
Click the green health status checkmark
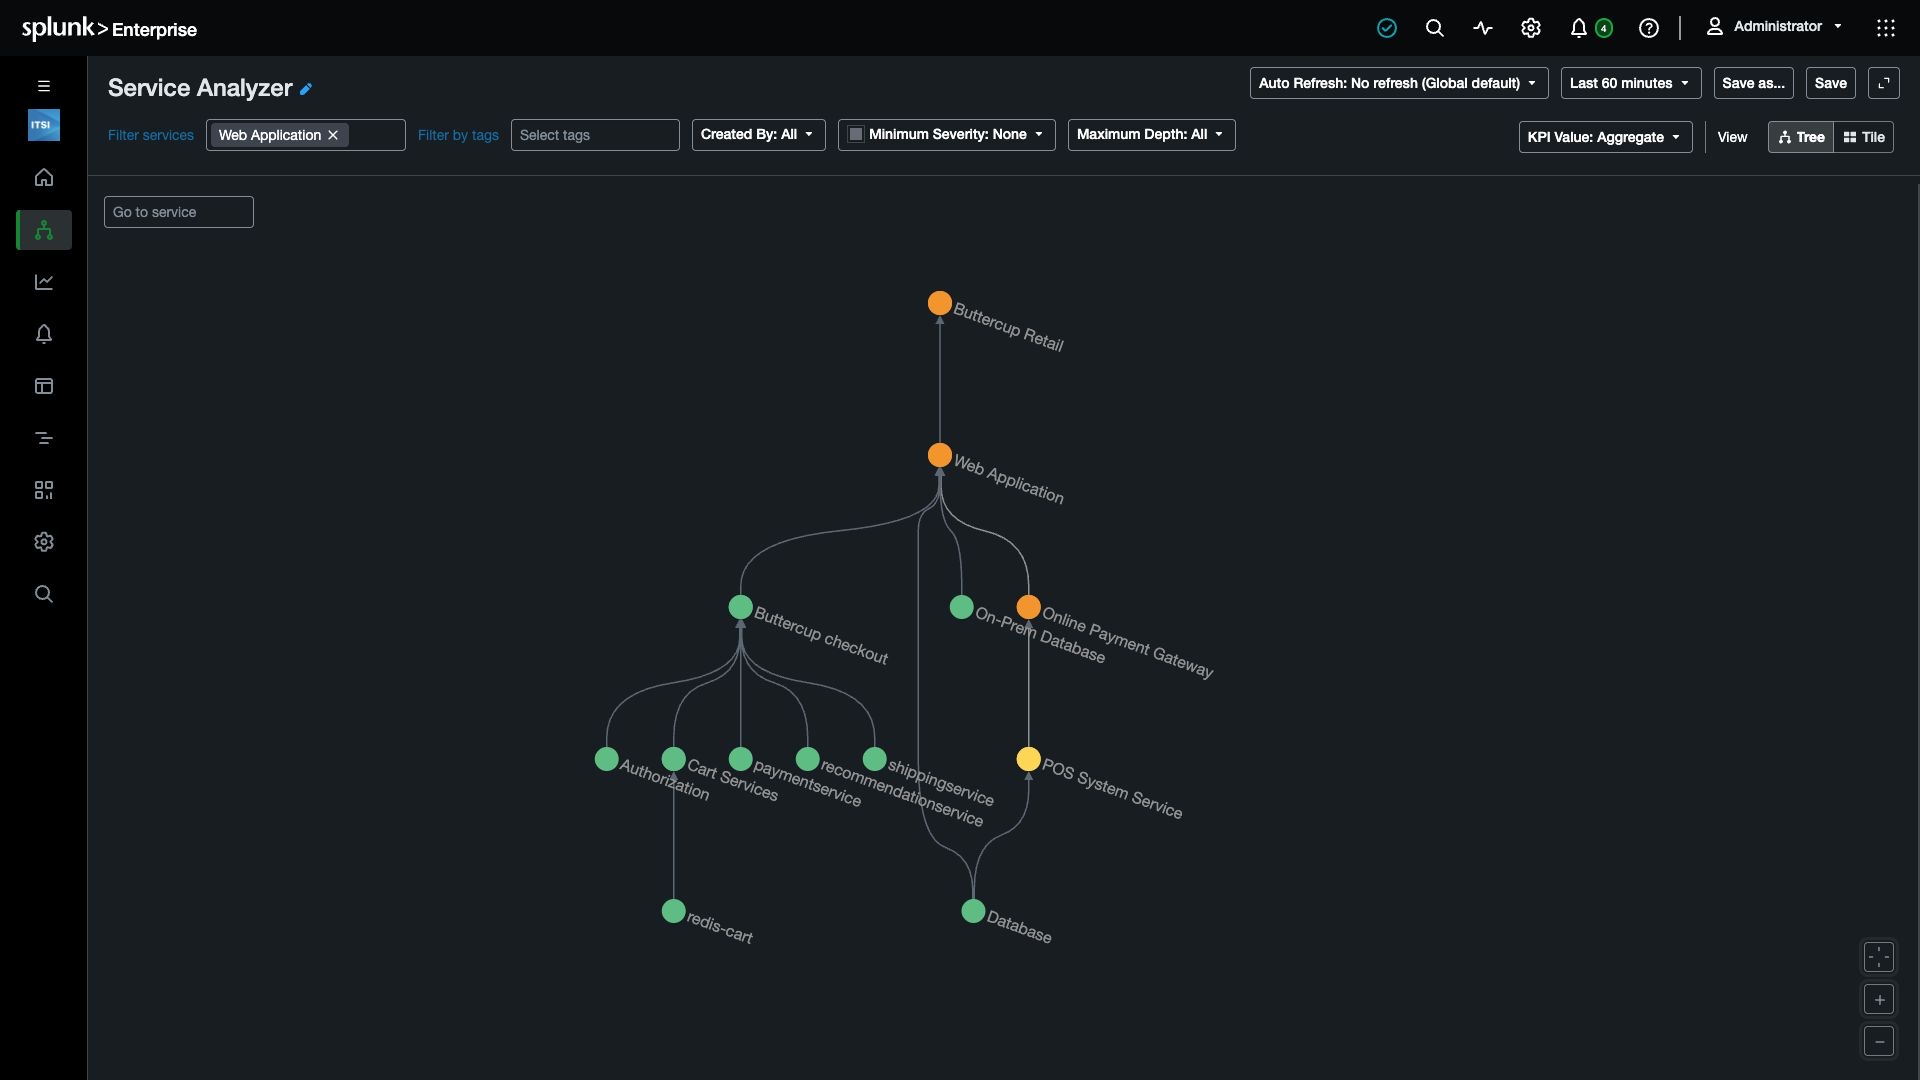[1387, 28]
